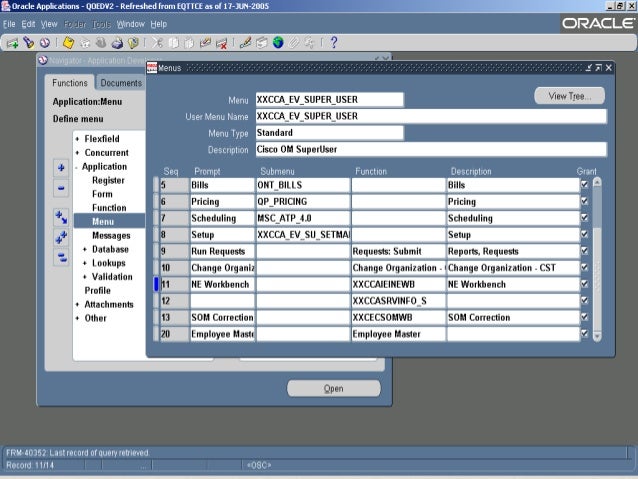This screenshot has width=638, height=479.
Task: Click the Menu Type field Standard
Action: [x=330, y=133]
